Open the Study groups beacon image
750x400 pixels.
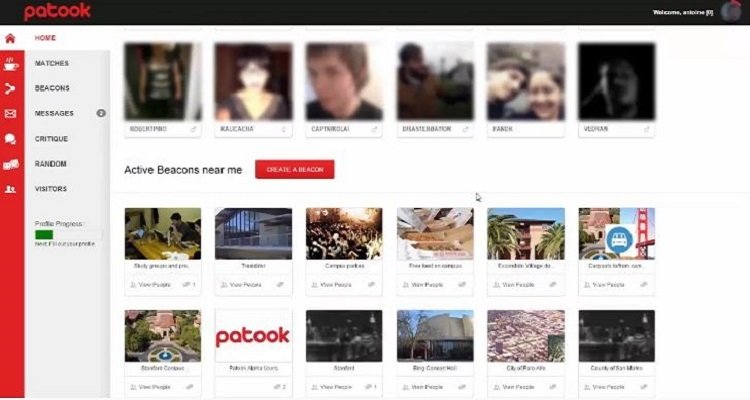pyautogui.click(x=163, y=233)
